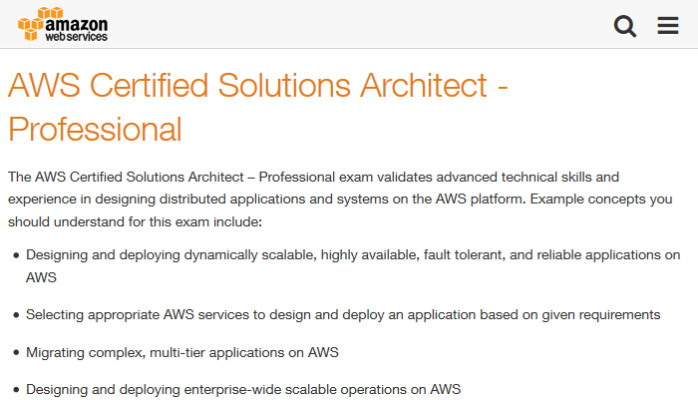Click the bullet 'Designing and deploying enterprise-wide scalable operations'
Screen dimensions: 698x400
(243, 389)
